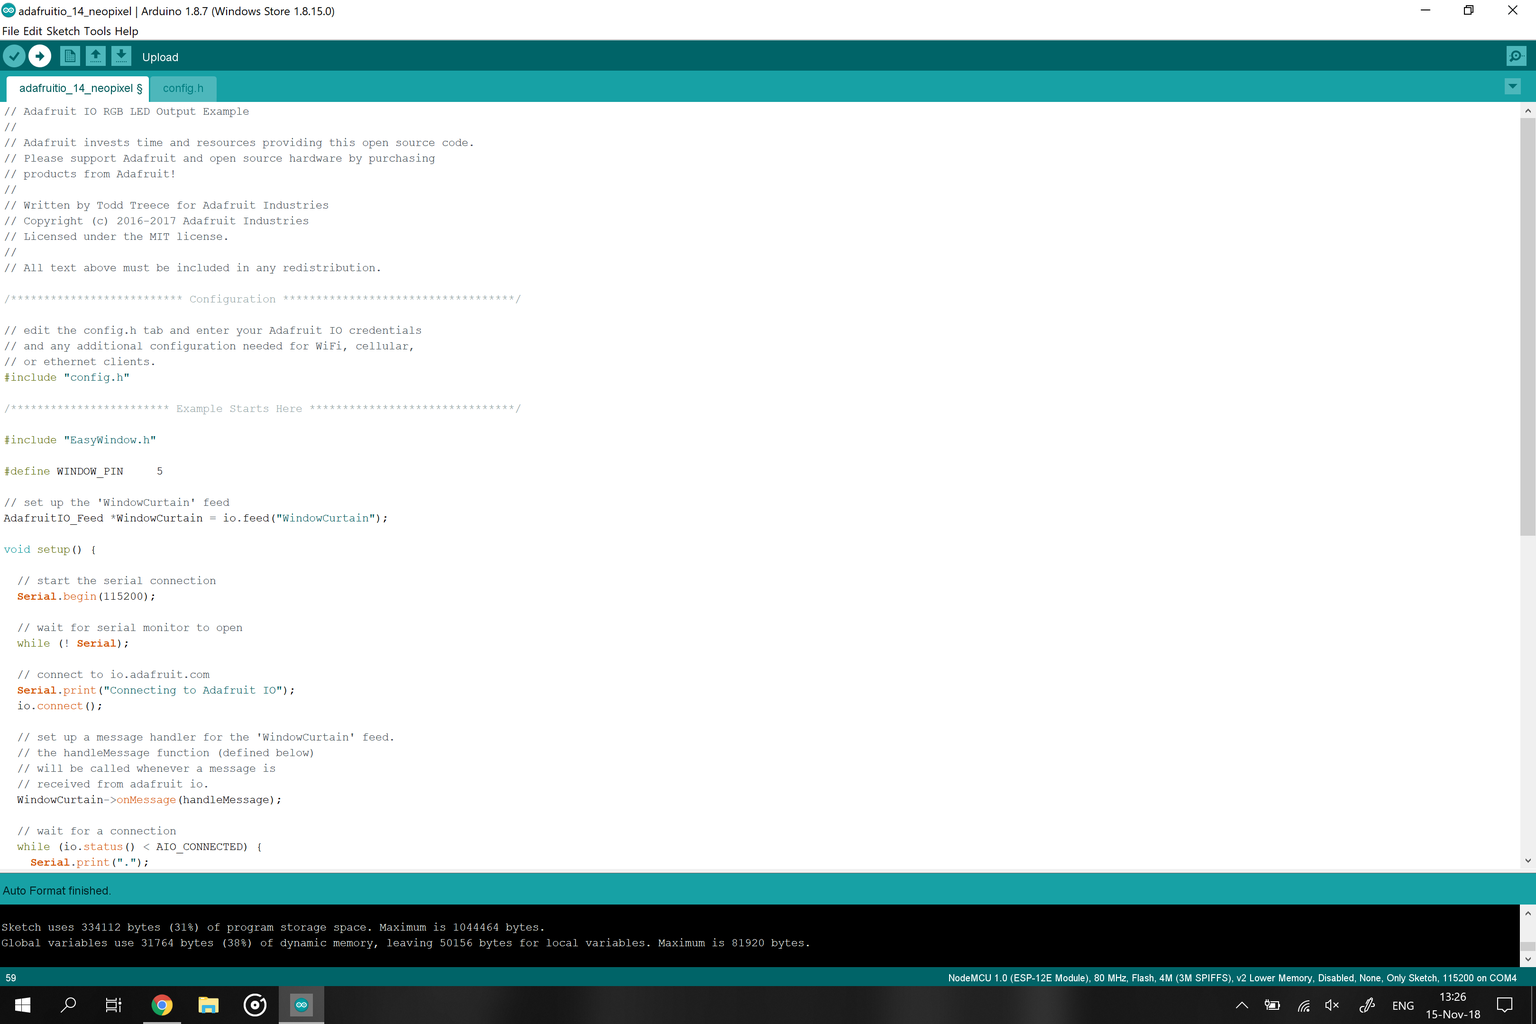Viewport: 1536px width, 1024px height.
Task: Click the battery status tray icon
Action: coord(1272,1005)
